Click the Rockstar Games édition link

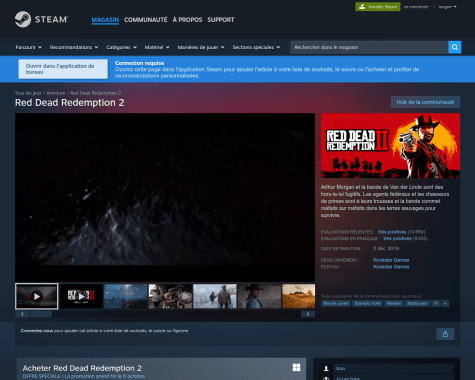coord(391,267)
